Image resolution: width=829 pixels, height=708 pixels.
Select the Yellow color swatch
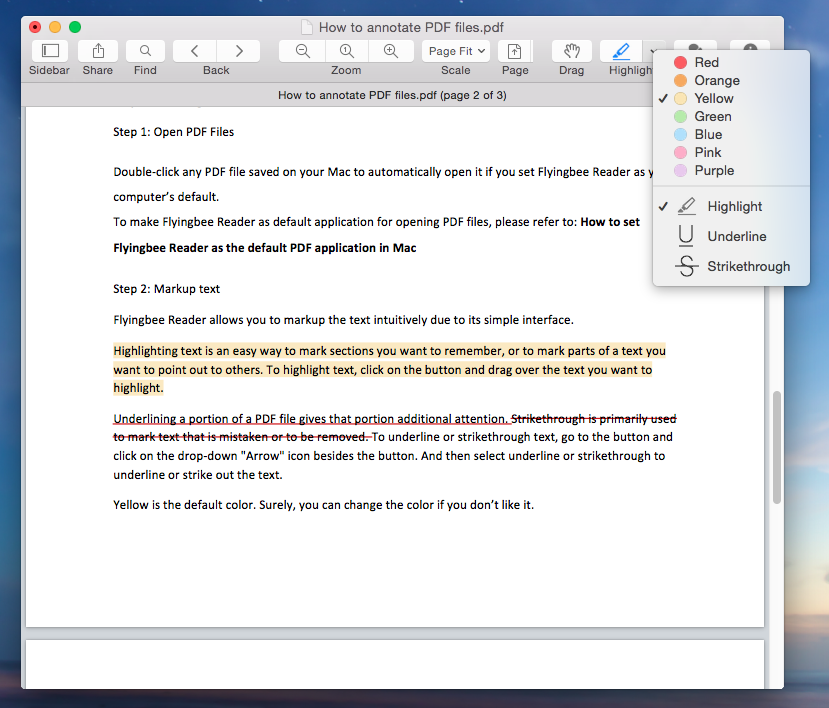tap(680, 98)
